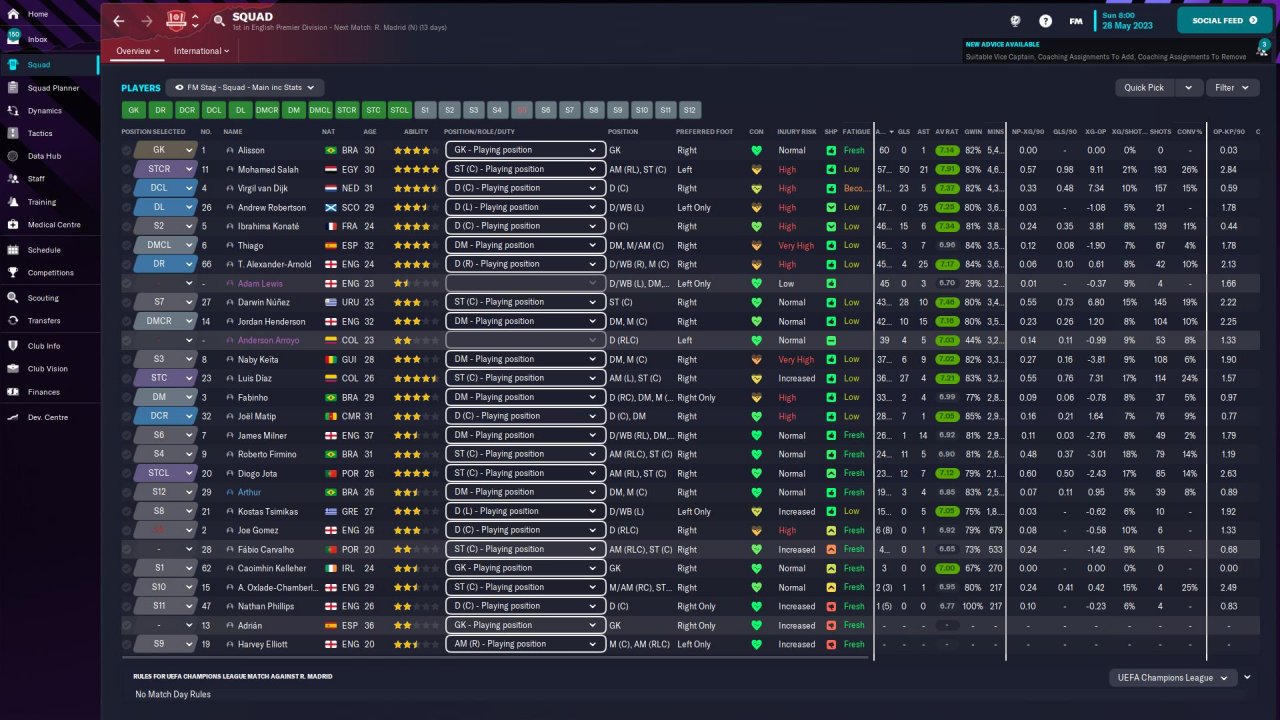
Task: Open the staff advice notification badge
Action: coord(1263,46)
